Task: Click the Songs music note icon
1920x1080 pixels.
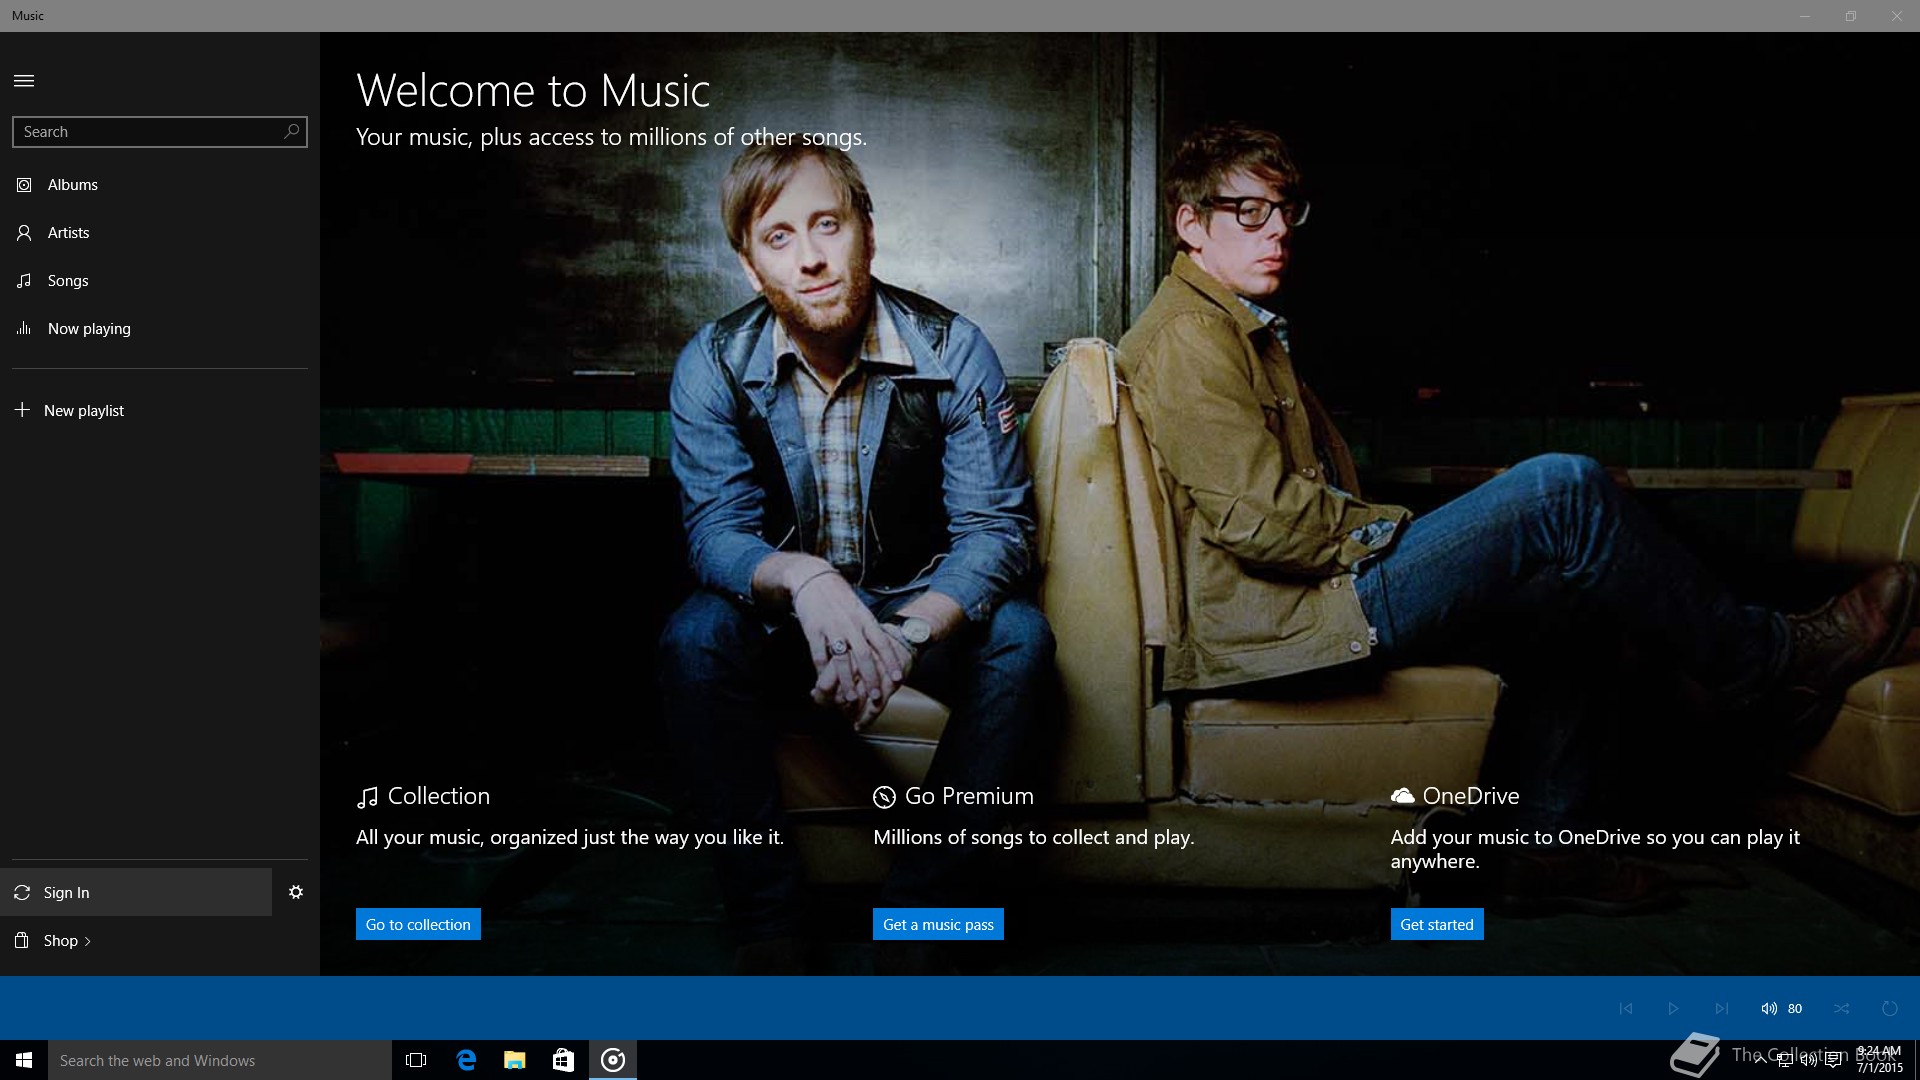Action: click(24, 281)
